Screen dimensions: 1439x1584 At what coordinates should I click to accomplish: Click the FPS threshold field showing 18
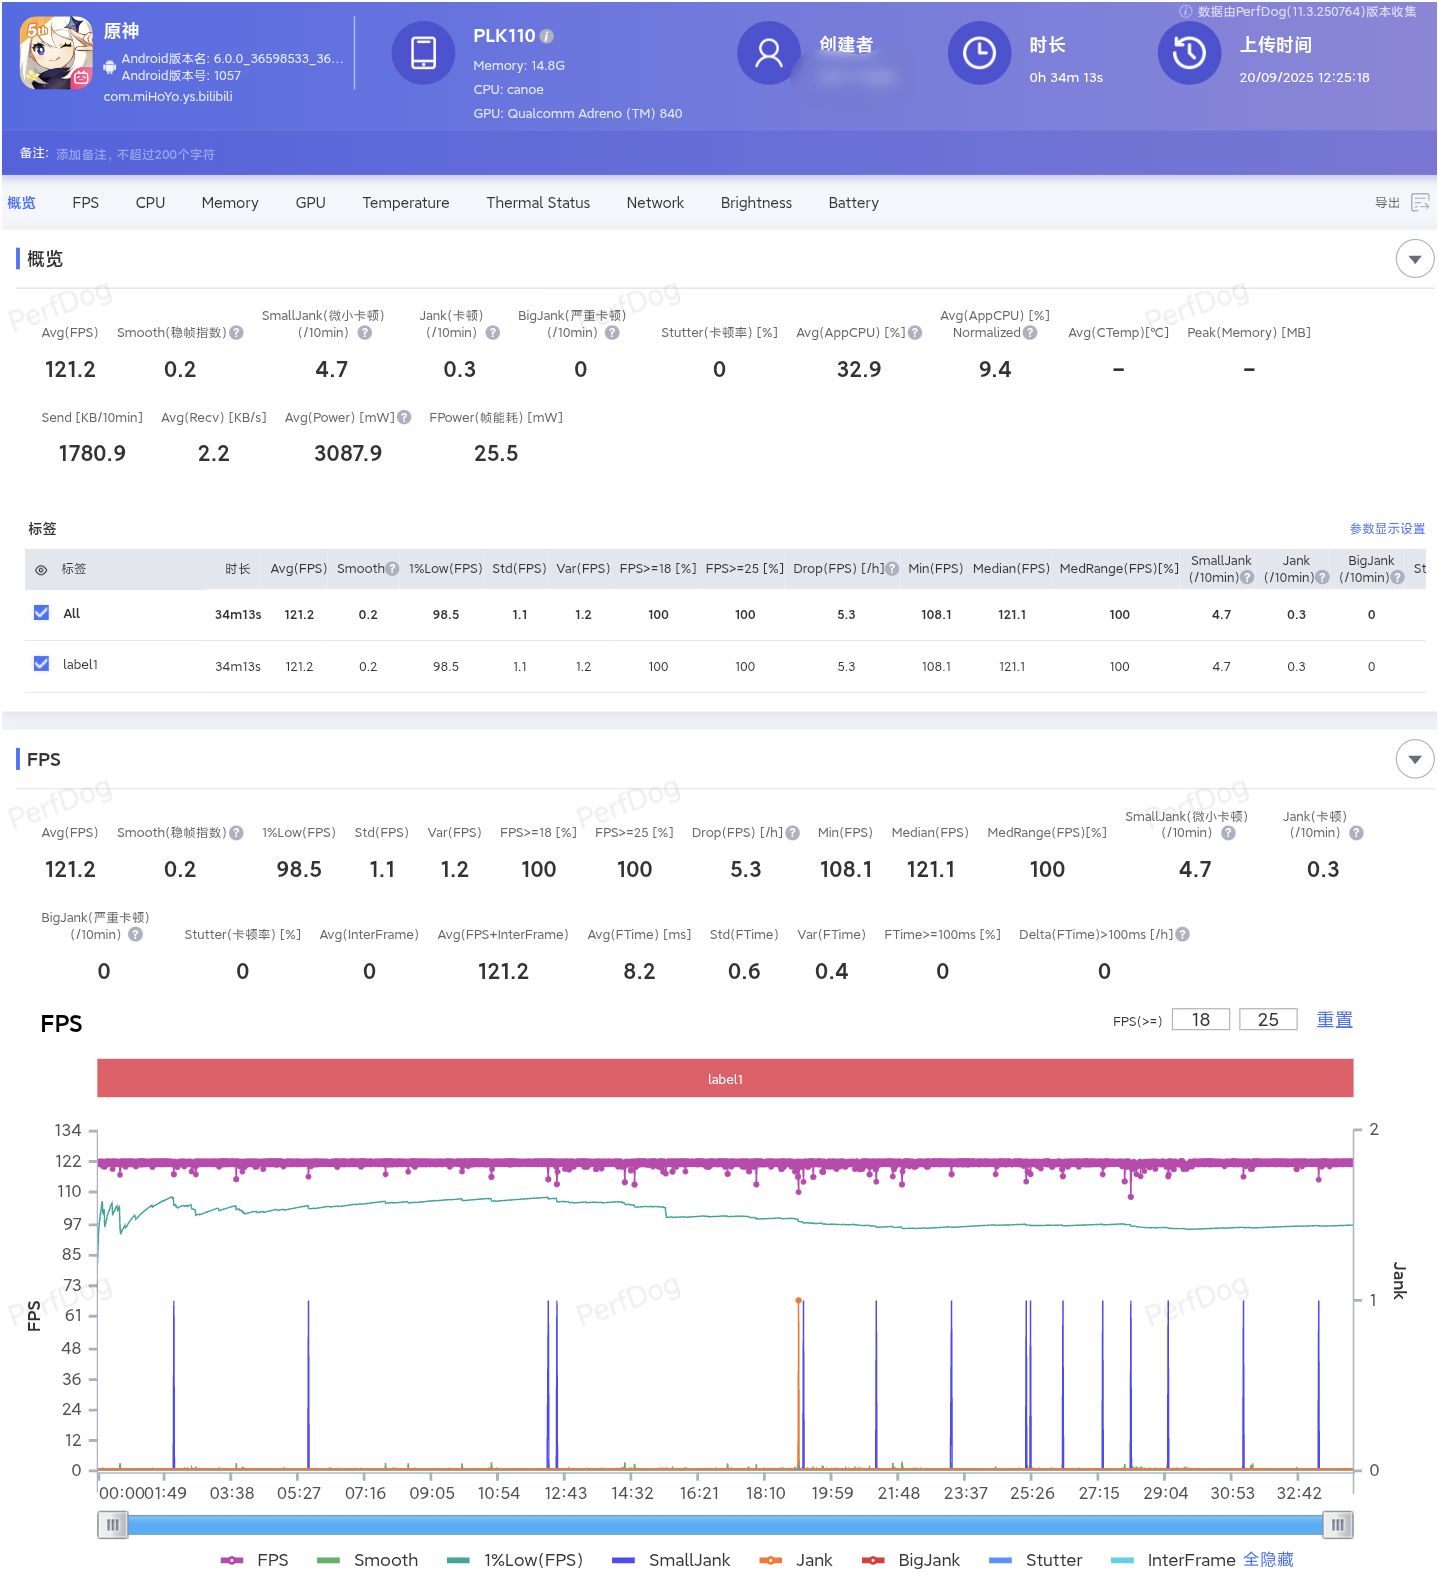pyautogui.click(x=1200, y=1020)
